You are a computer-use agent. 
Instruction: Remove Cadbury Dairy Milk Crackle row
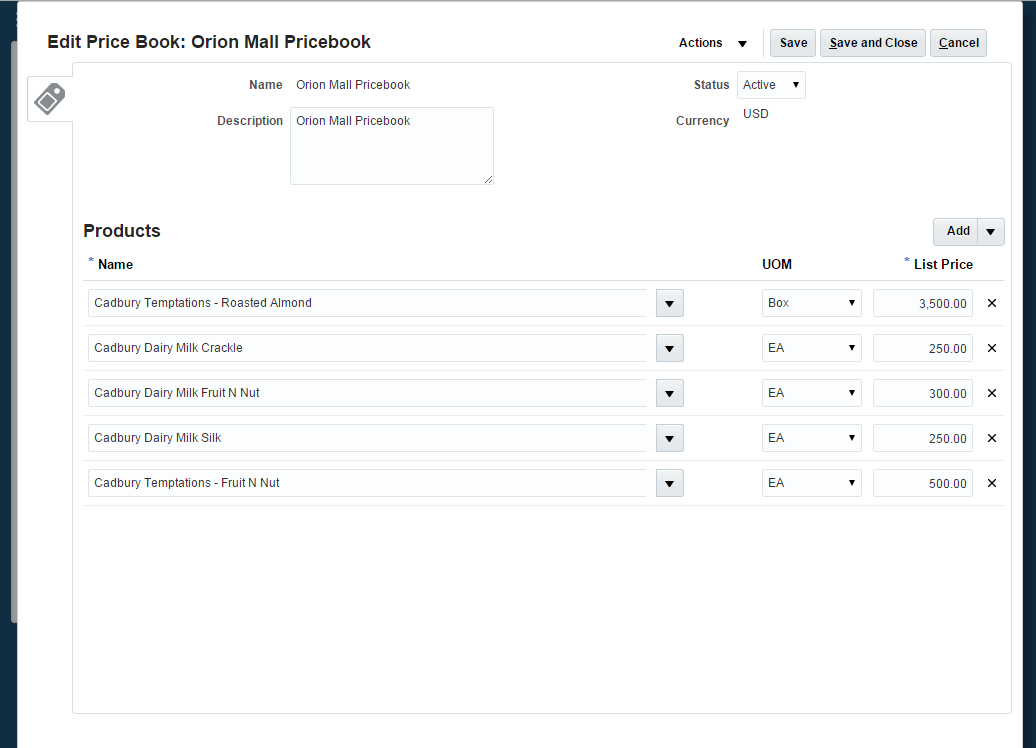coord(992,348)
